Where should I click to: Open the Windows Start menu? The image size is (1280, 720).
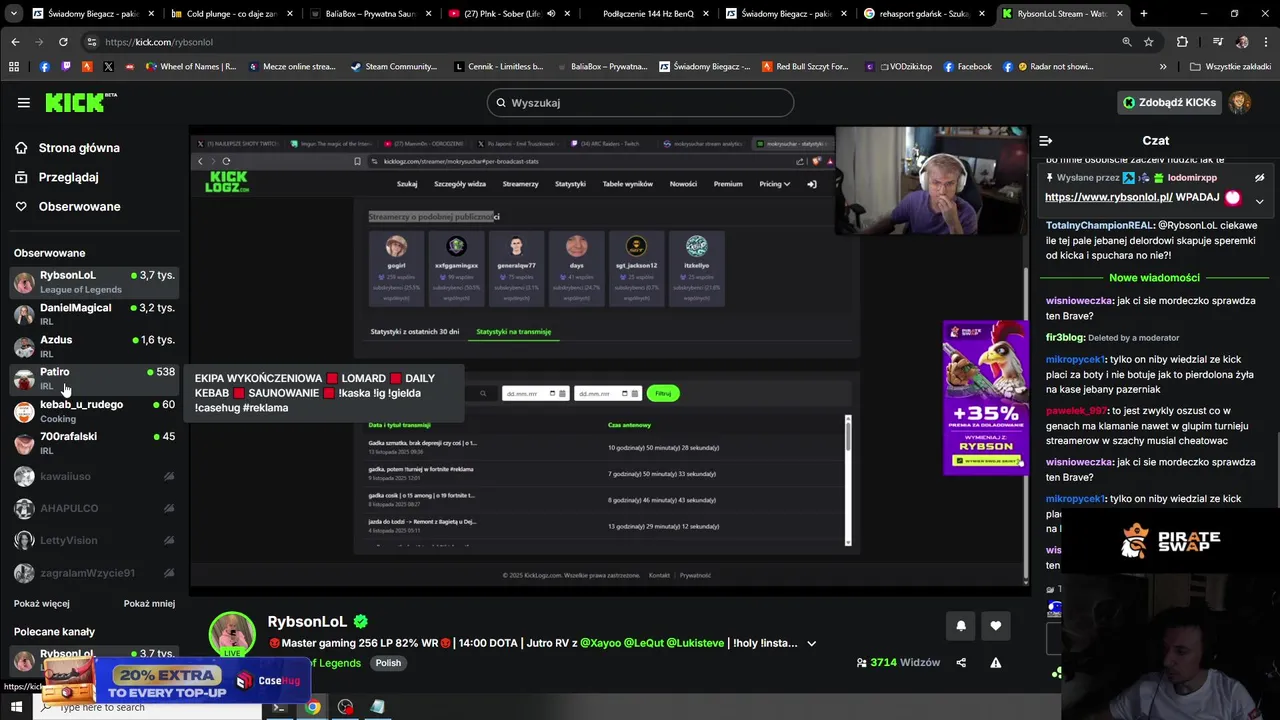pos(15,707)
